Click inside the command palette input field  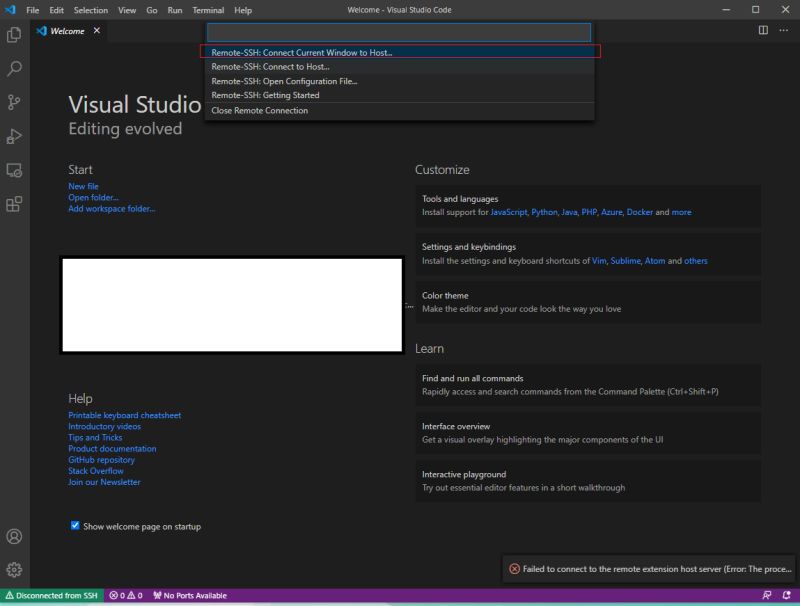pyautogui.click(x=396, y=32)
